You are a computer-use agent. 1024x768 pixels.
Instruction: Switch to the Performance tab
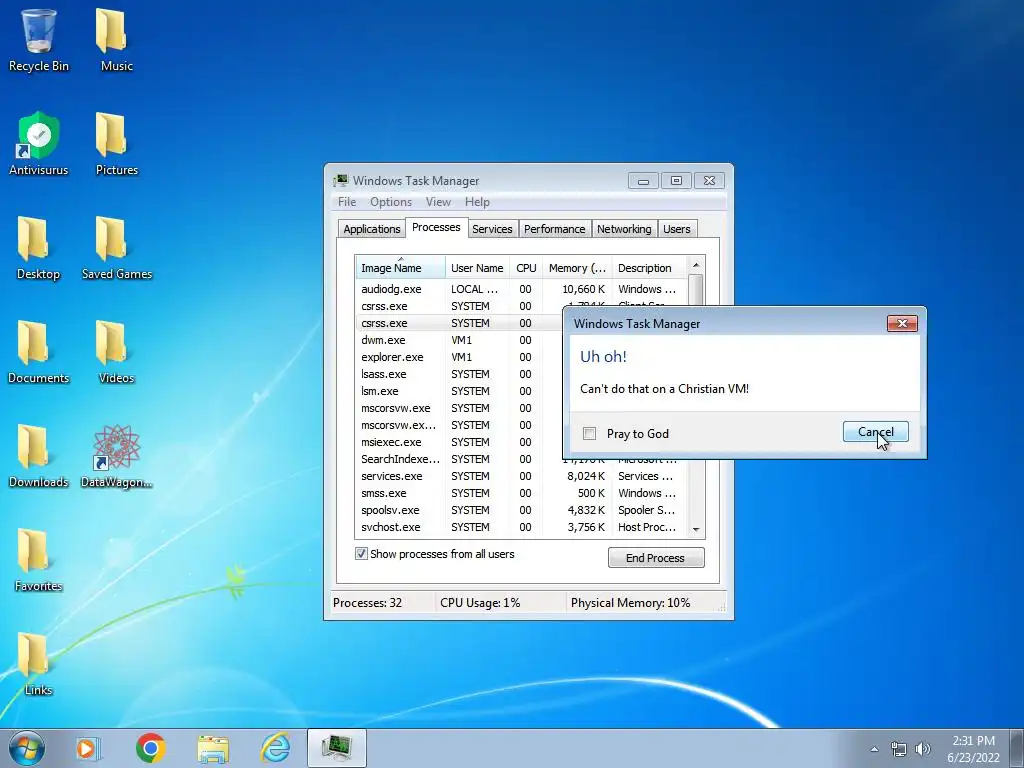click(x=554, y=229)
